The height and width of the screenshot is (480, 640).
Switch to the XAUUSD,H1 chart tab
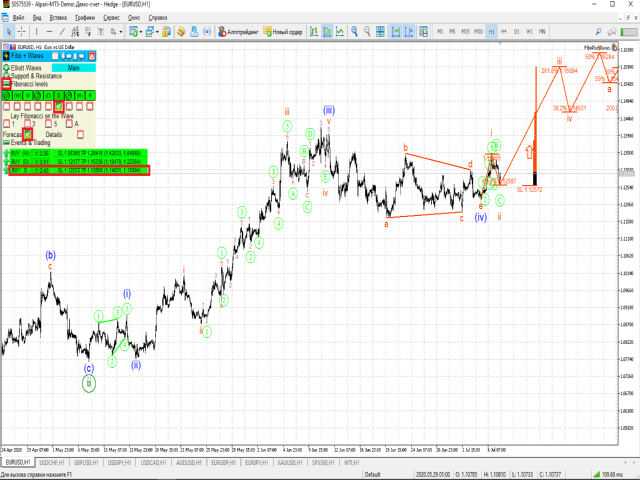289,462
